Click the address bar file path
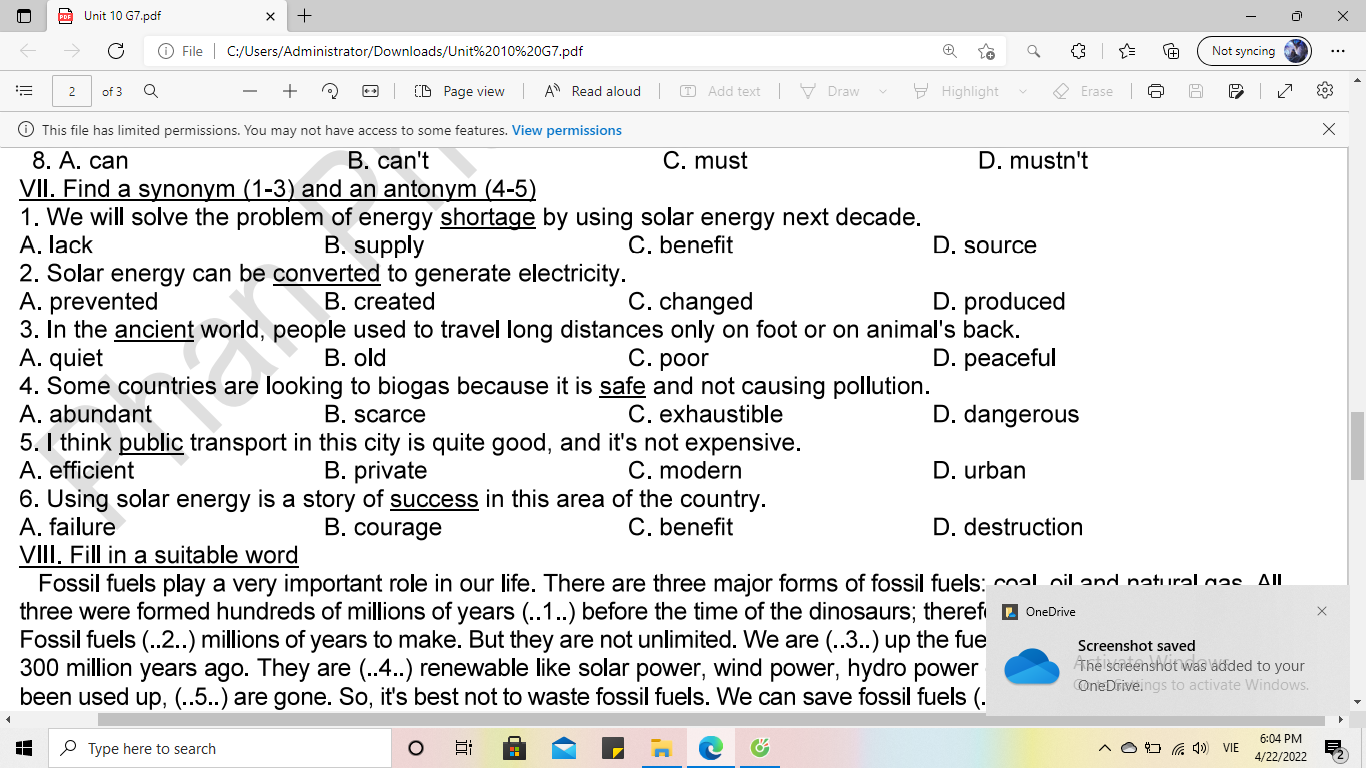Image resolution: width=1366 pixels, height=768 pixels. (405, 51)
